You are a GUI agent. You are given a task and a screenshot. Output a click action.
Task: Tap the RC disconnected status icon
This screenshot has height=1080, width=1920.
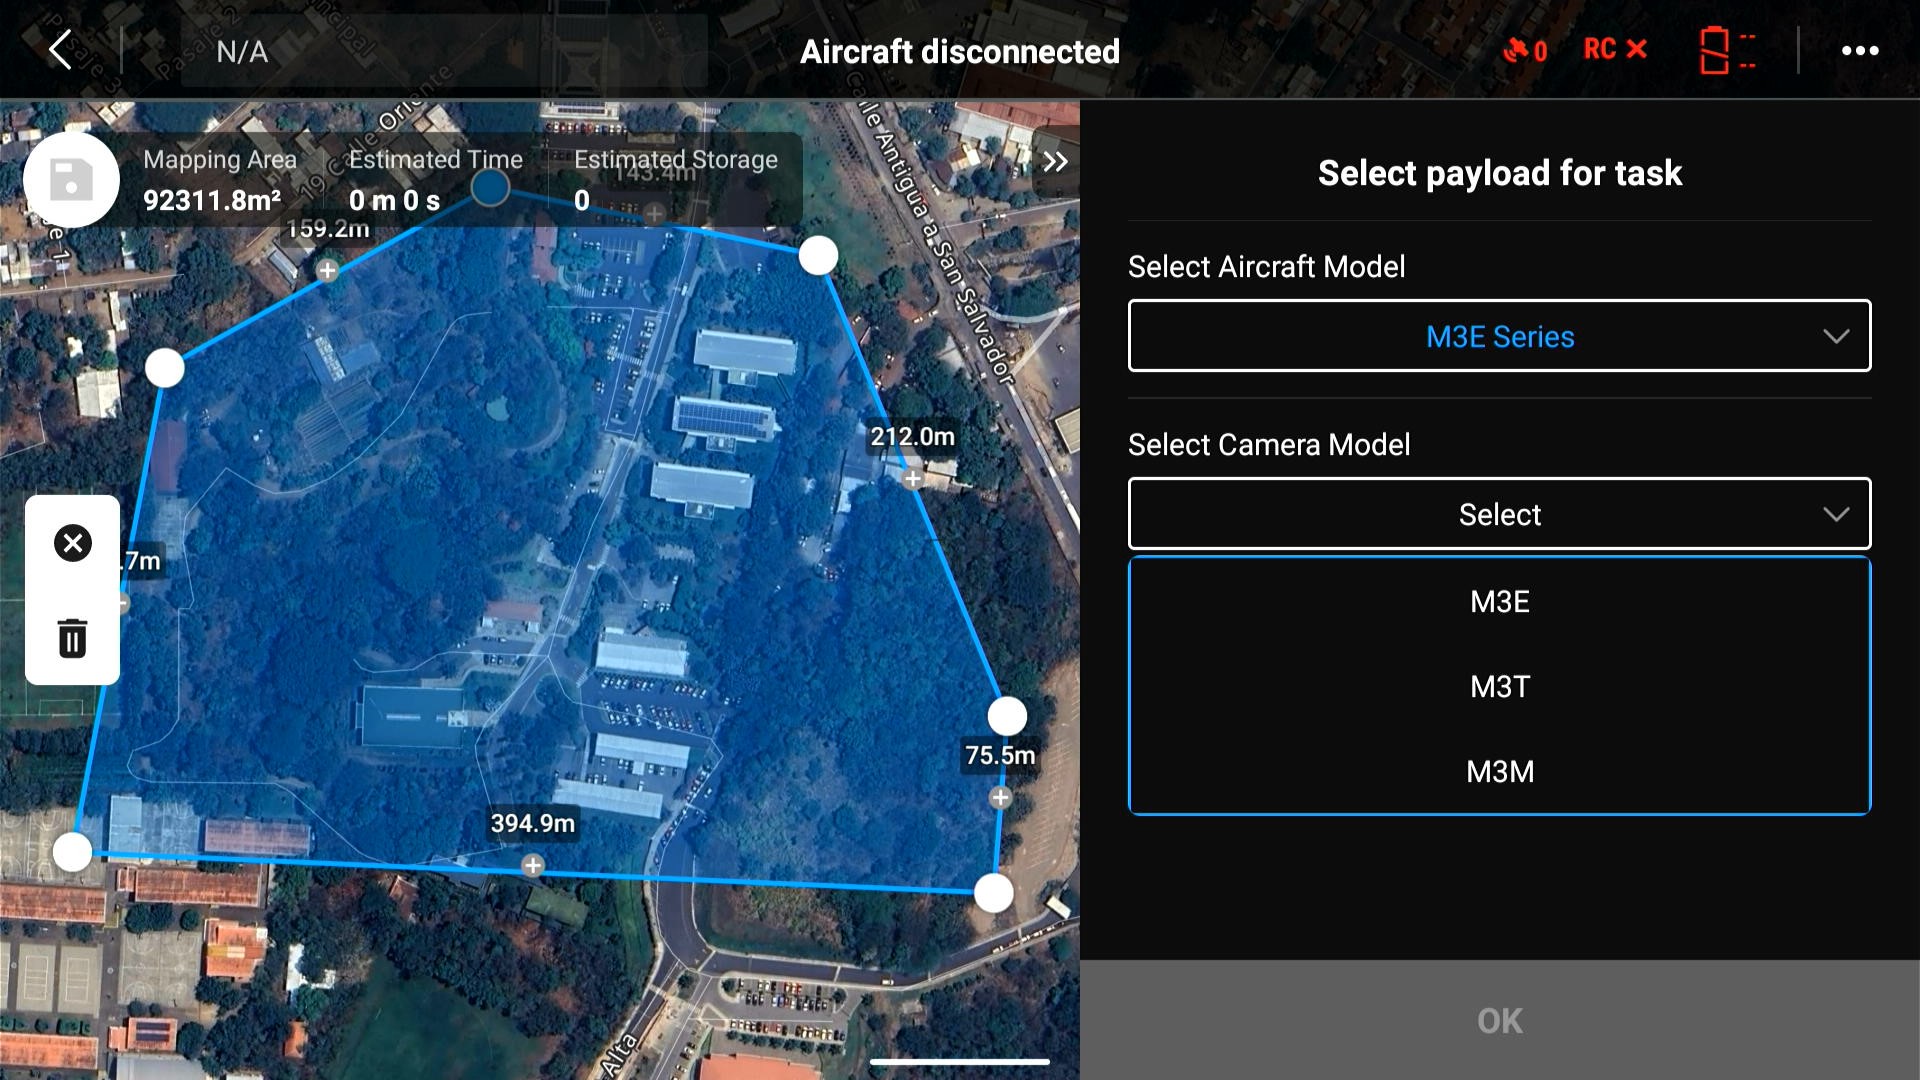pos(1614,49)
